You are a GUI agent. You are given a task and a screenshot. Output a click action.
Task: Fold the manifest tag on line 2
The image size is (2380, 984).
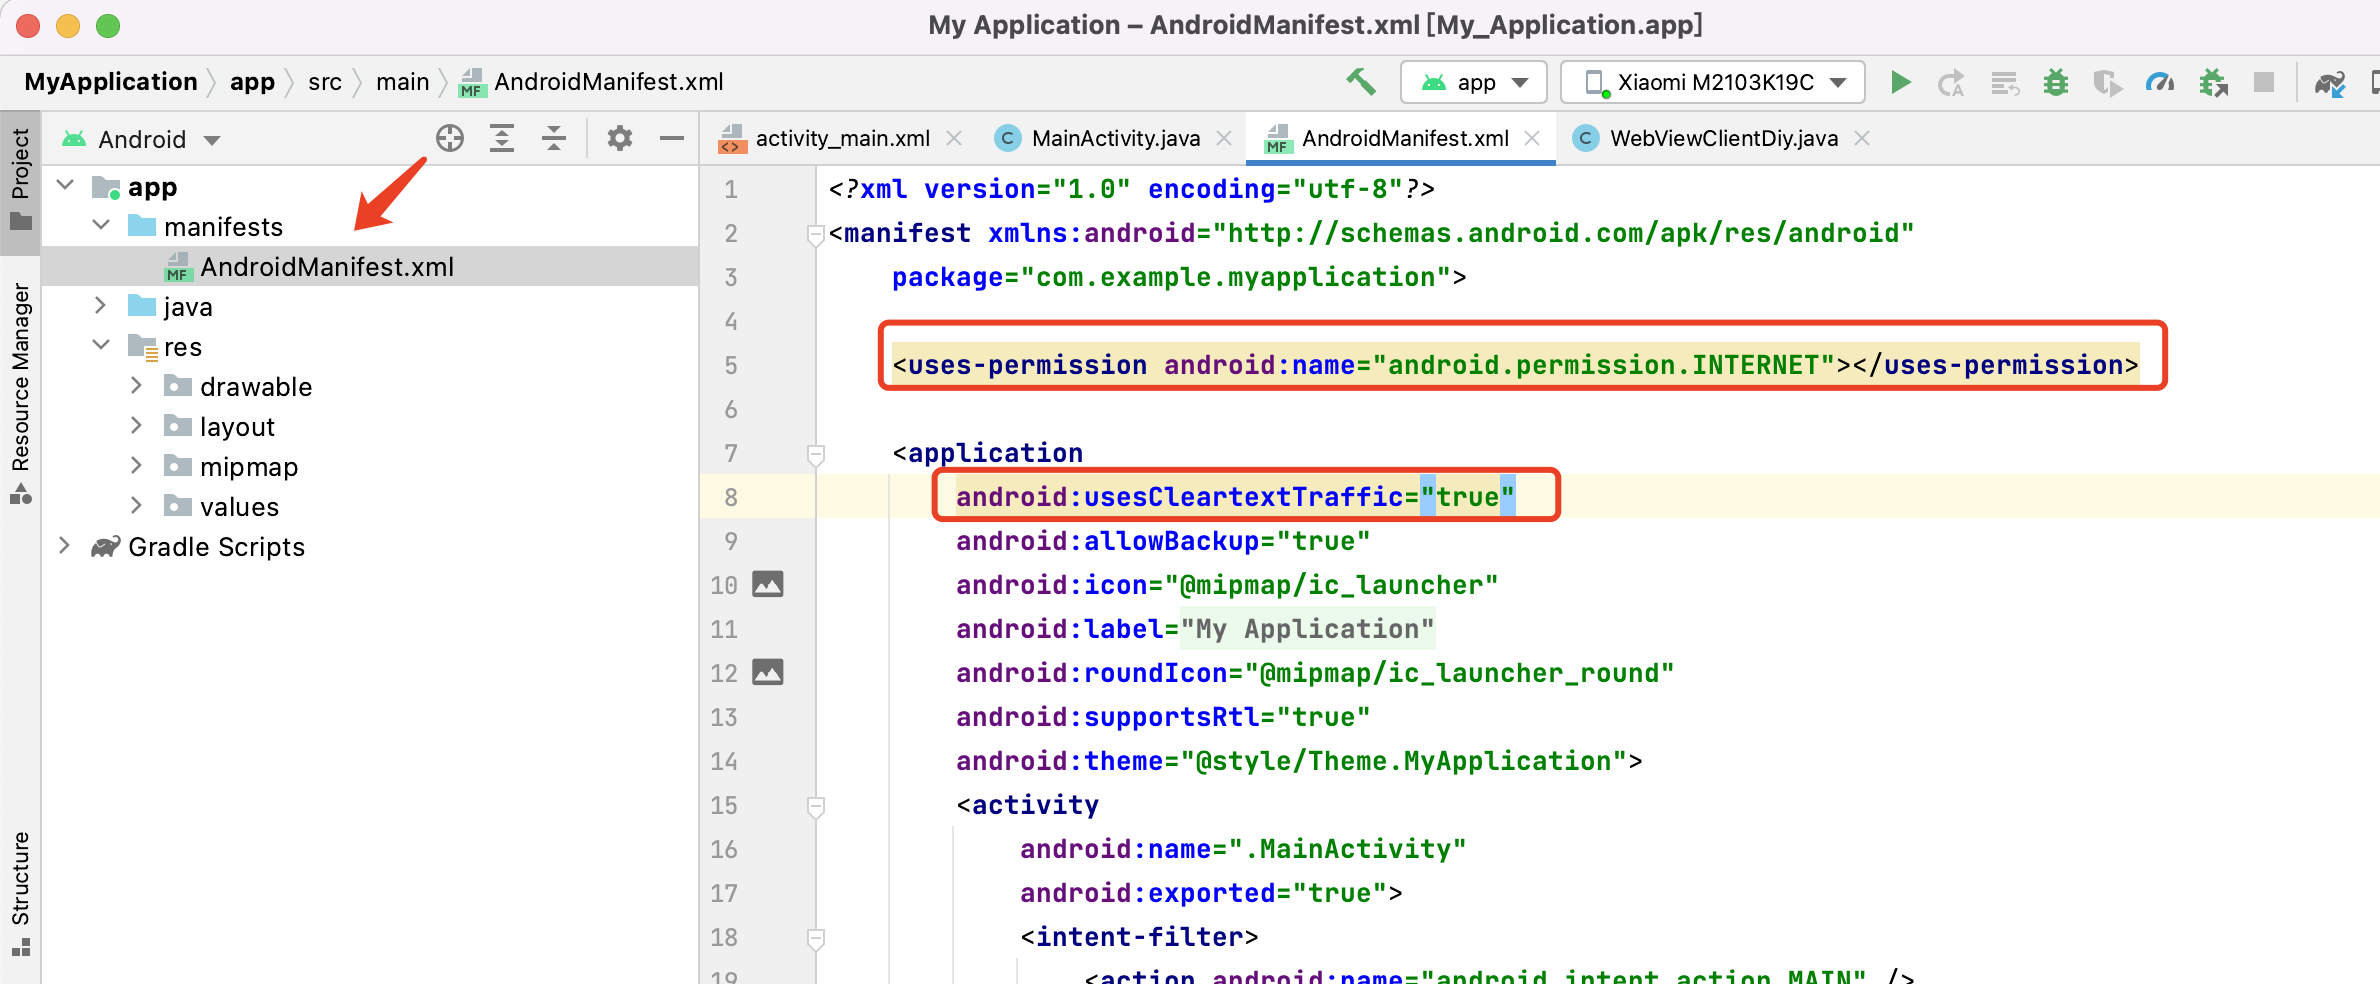816,235
